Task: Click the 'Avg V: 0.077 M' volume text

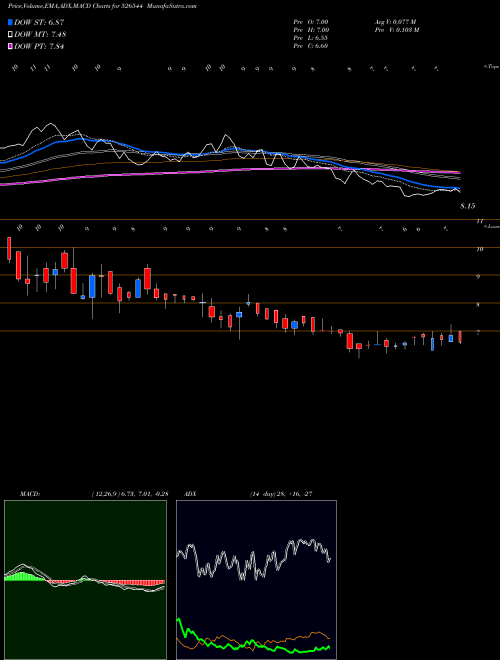Action: [x=395, y=22]
